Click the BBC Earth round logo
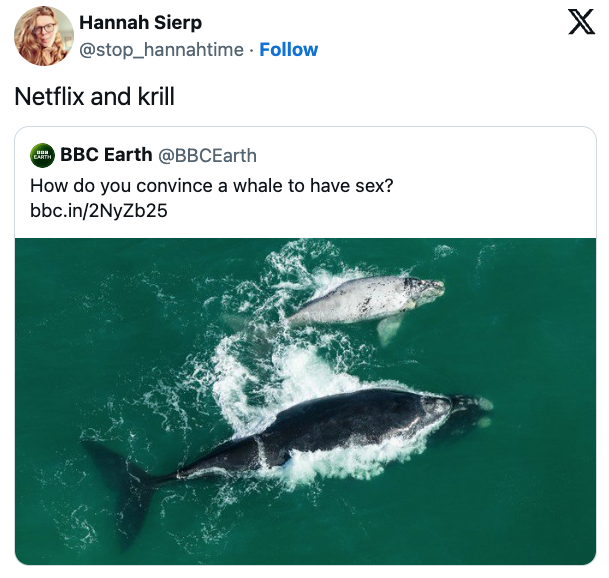This screenshot has height=578, width=609. tap(42, 155)
